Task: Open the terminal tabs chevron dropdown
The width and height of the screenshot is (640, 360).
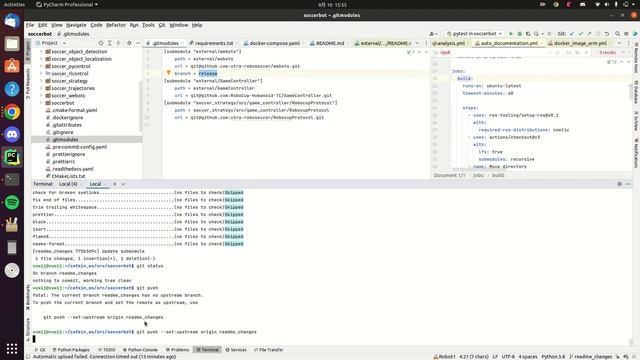Action: (x=123, y=184)
